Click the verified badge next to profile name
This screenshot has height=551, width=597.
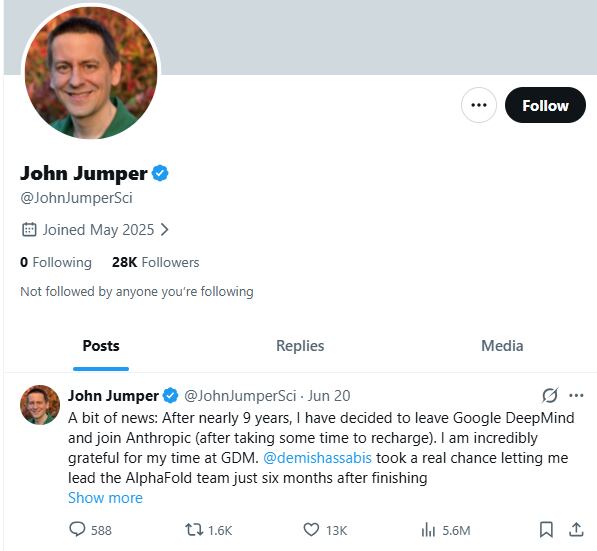160,173
